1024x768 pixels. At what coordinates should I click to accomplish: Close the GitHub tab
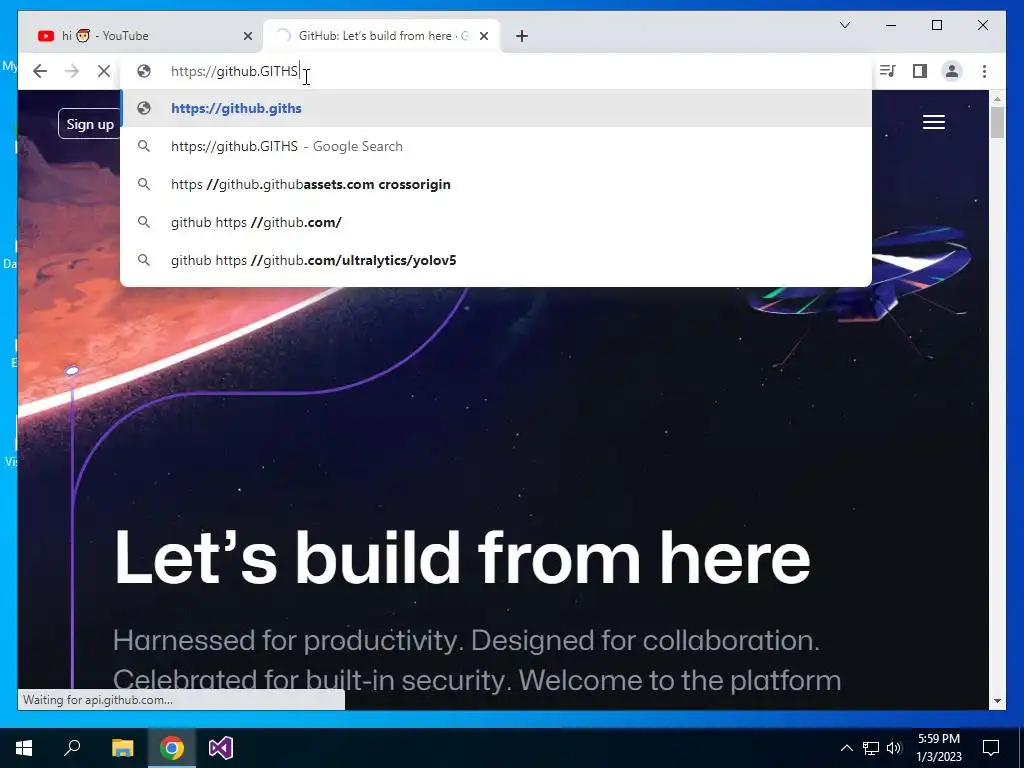[484, 36]
